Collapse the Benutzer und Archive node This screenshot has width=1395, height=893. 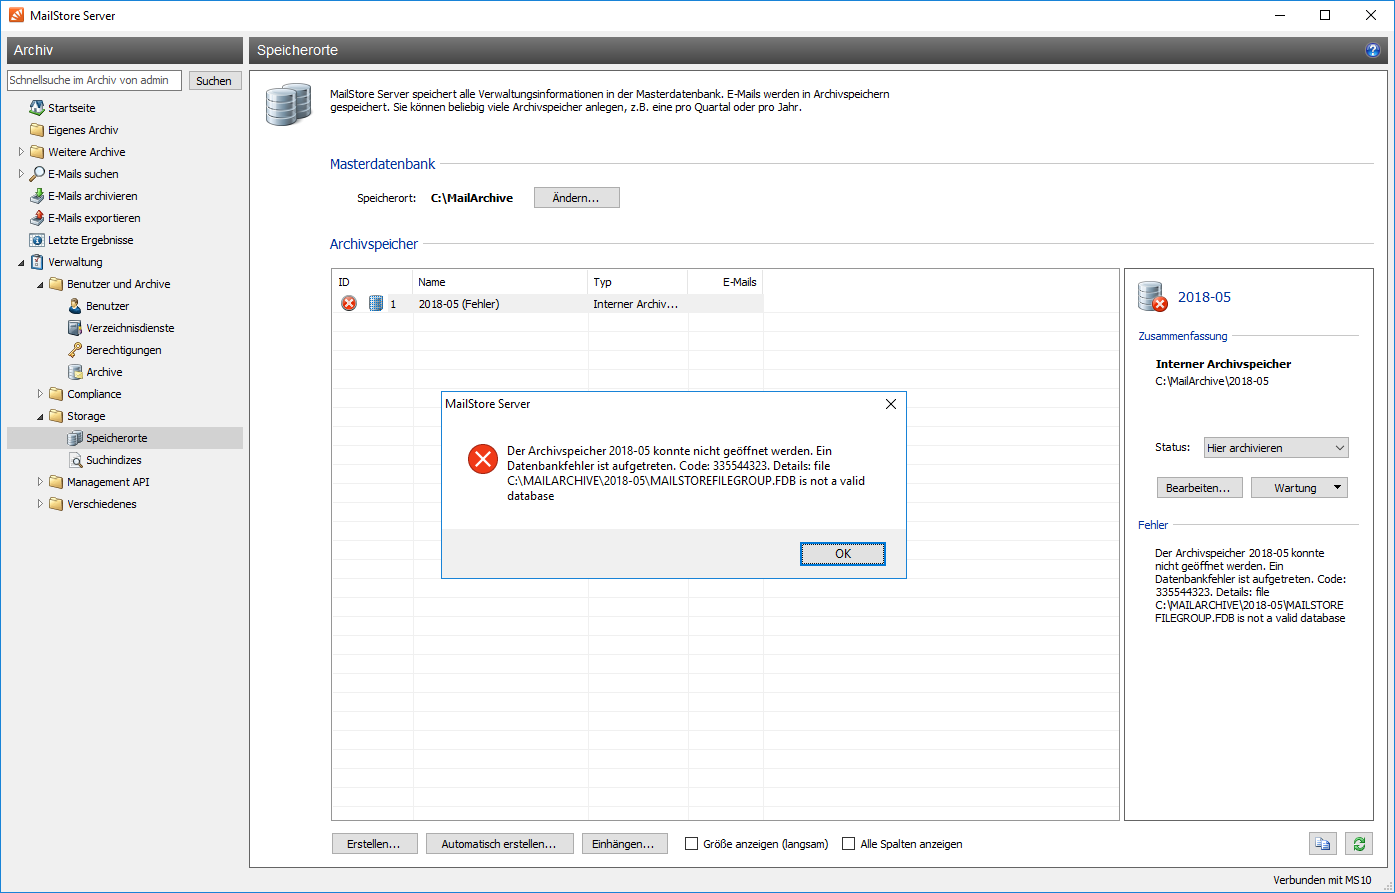pos(40,284)
